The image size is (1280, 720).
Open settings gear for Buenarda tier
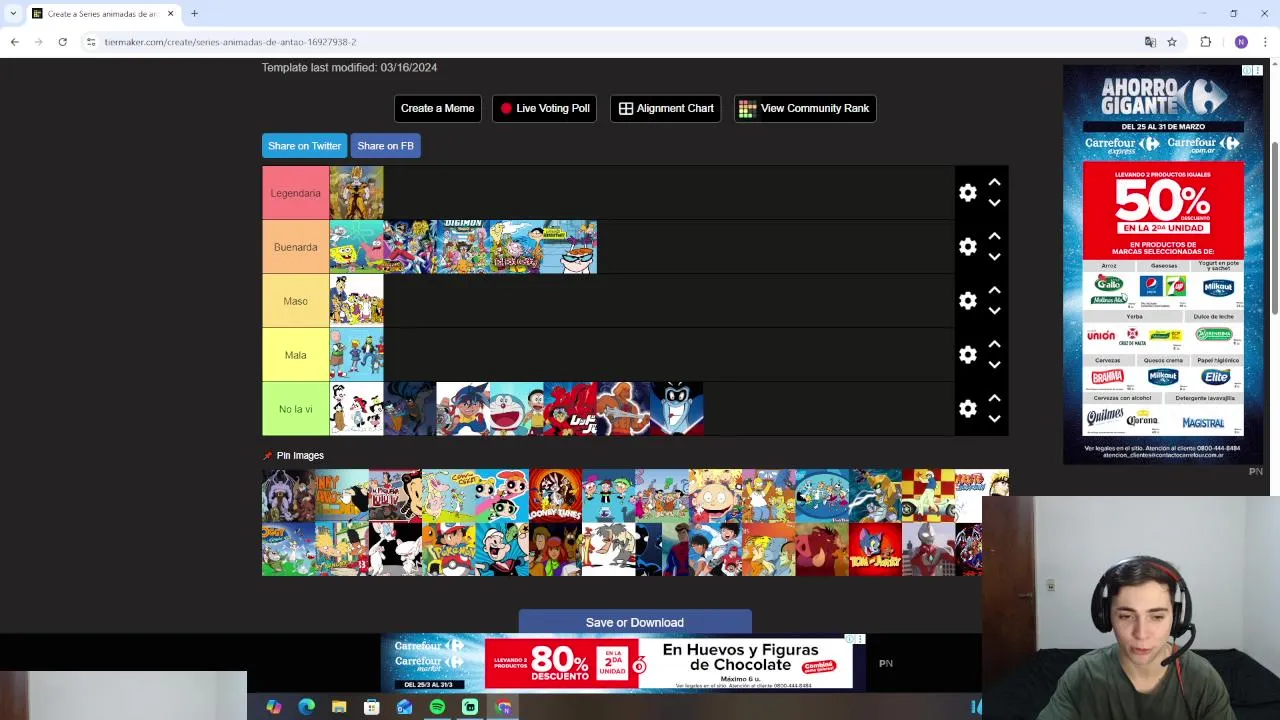pyautogui.click(x=967, y=247)
